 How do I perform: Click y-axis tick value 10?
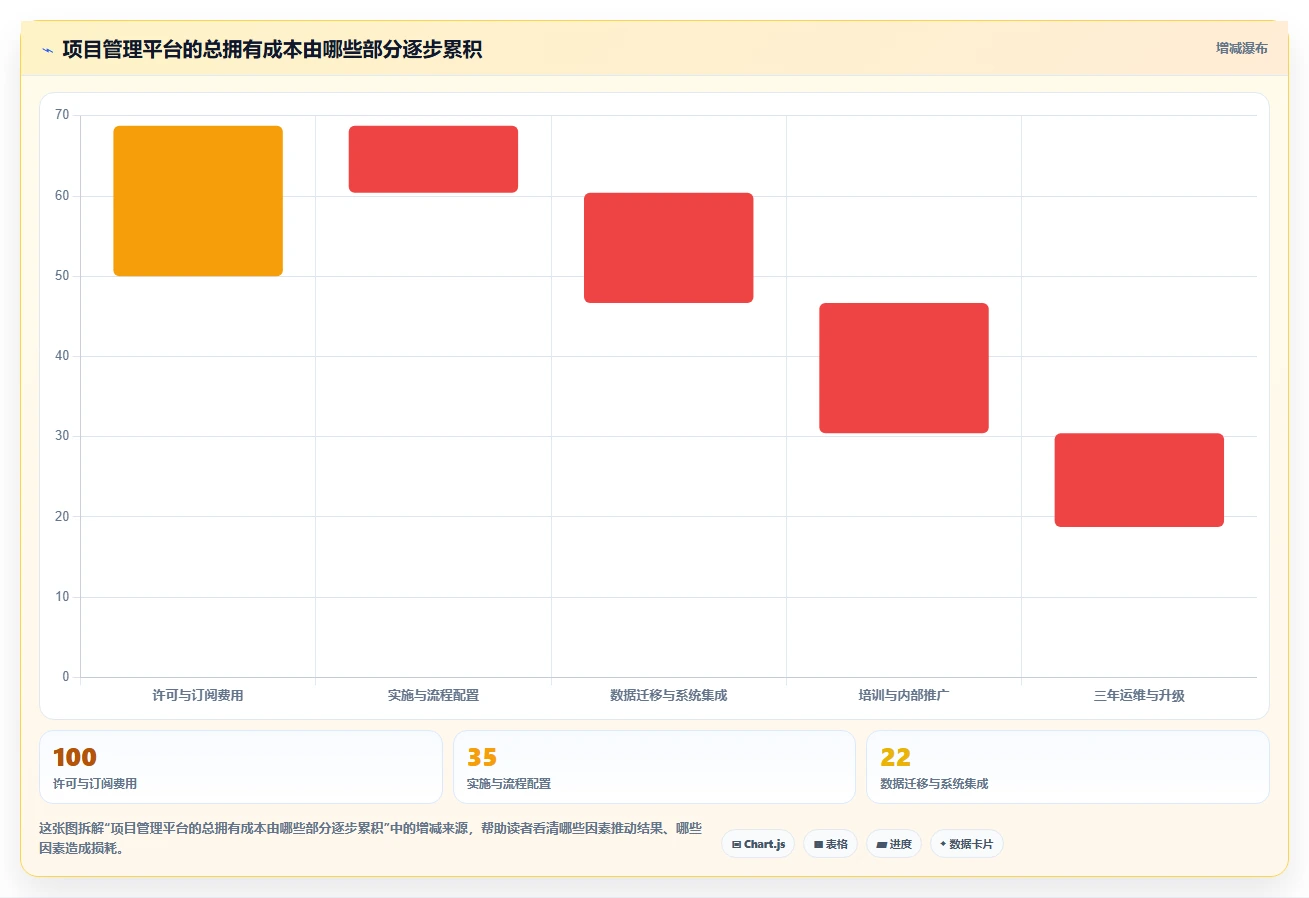click(x=62, y=597)
